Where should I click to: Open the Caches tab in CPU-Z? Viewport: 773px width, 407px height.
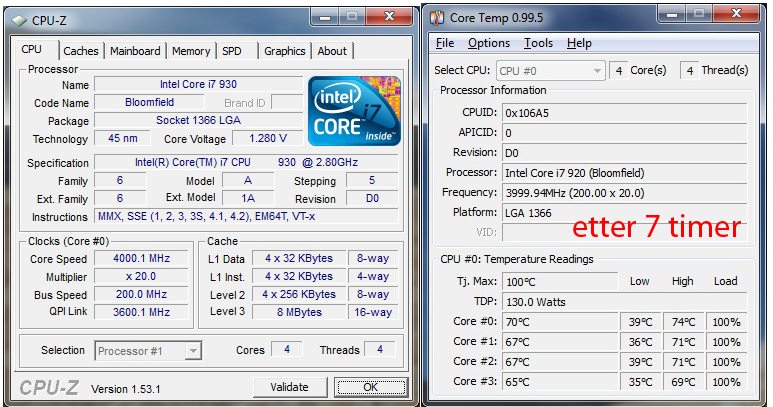click(x=81, y=51)
